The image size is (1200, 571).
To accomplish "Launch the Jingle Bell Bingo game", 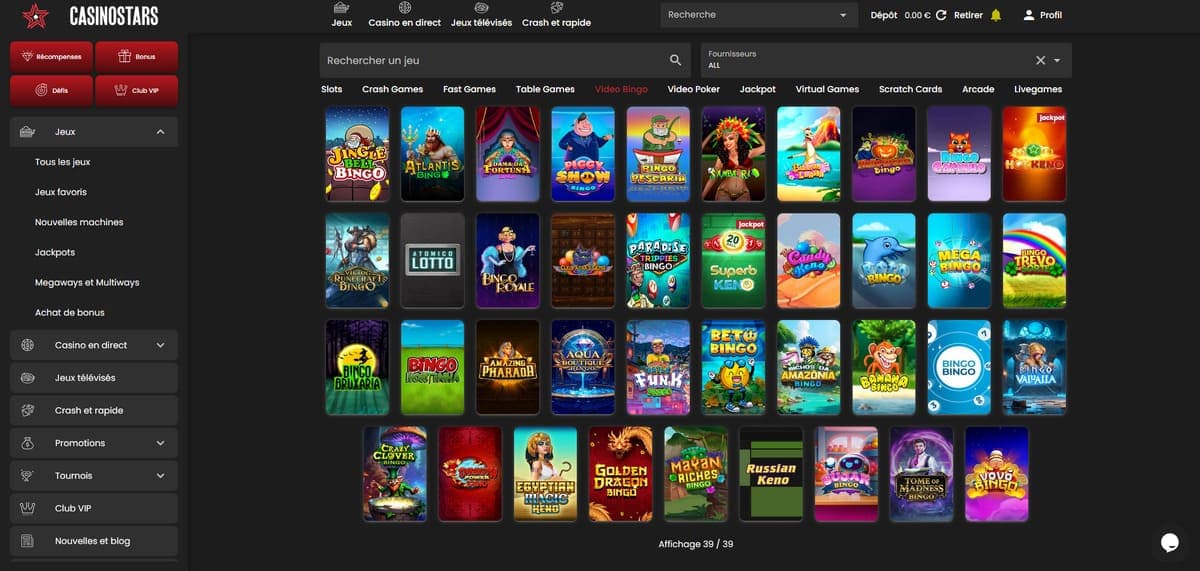I will 357,154.
